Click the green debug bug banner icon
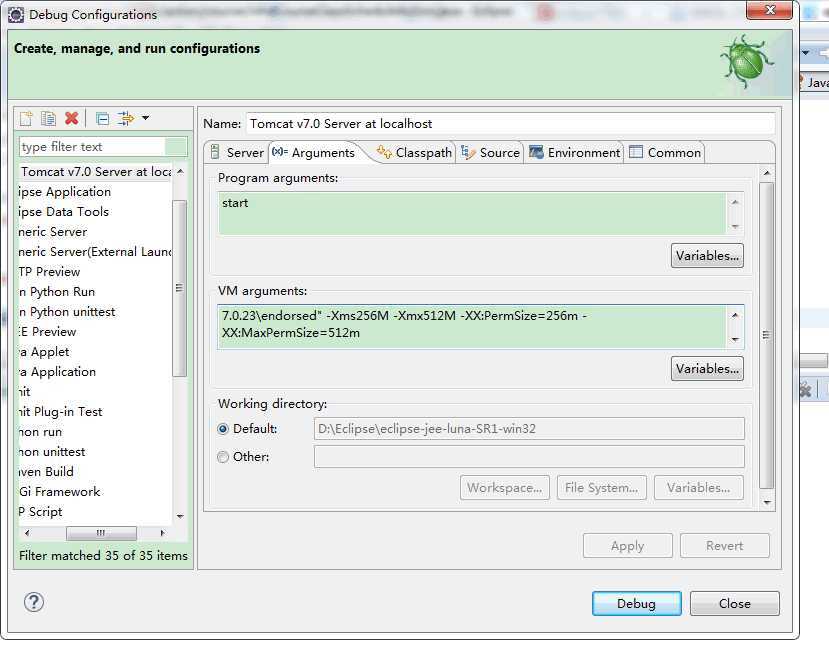Screen dimensions: 829x650 point(746,62)
